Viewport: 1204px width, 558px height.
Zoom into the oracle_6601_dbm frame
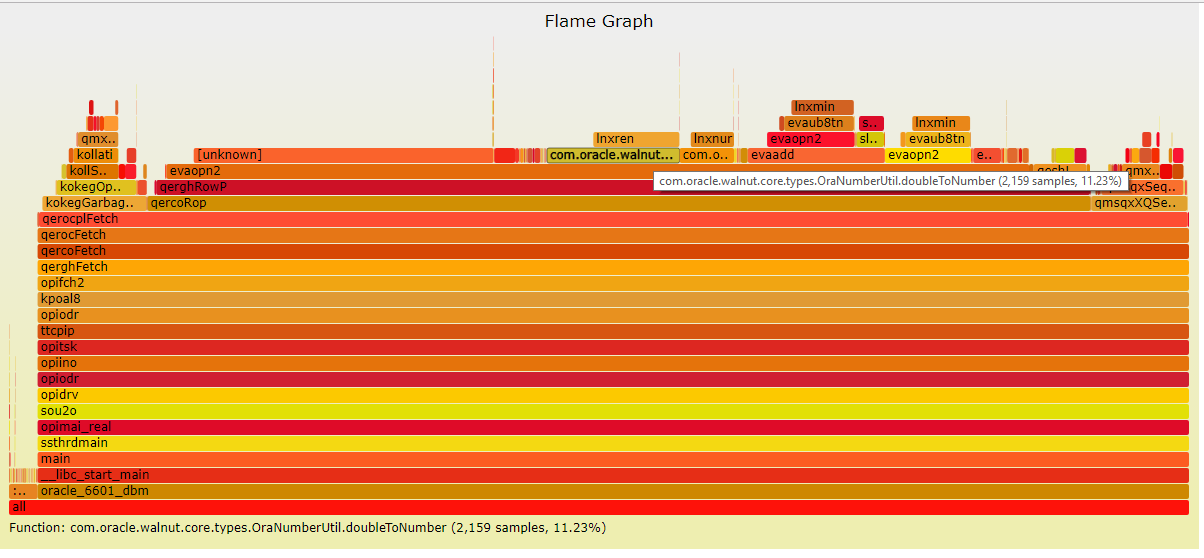click(x=612, y=491)
